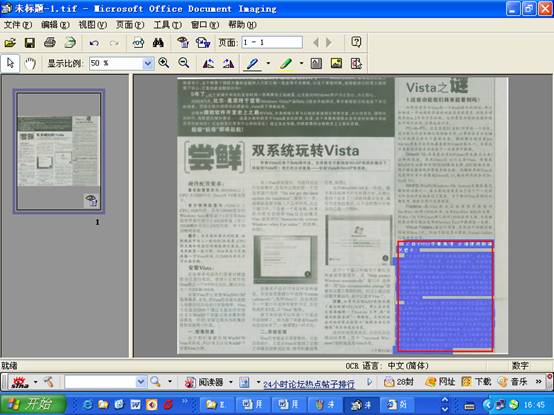Click the page number field showing 1 - 1
Image resolution: width=554 pixels, height=415 pixels.
272,42
